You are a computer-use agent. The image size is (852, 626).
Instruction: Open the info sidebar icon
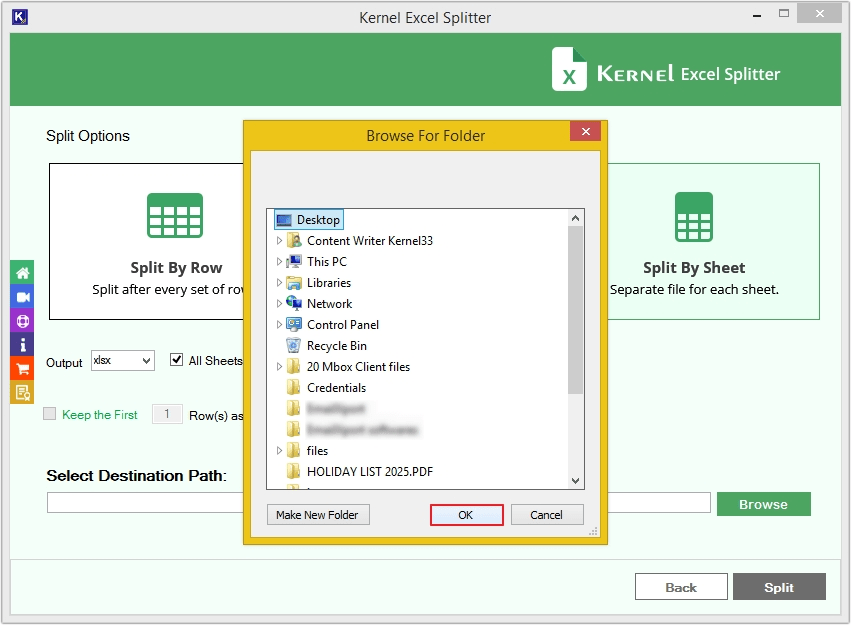(22, 345)
